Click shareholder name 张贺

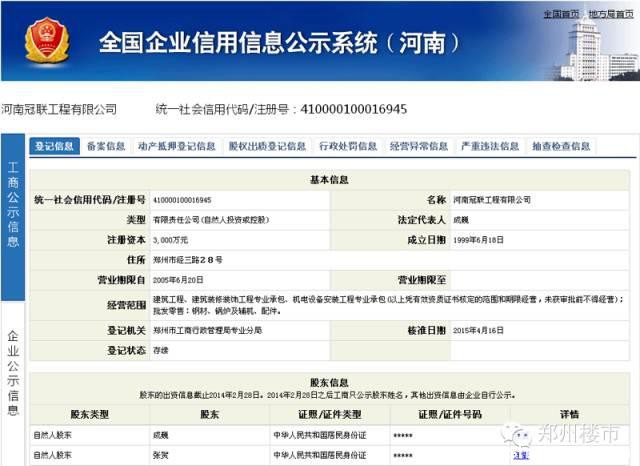point(160,455)
